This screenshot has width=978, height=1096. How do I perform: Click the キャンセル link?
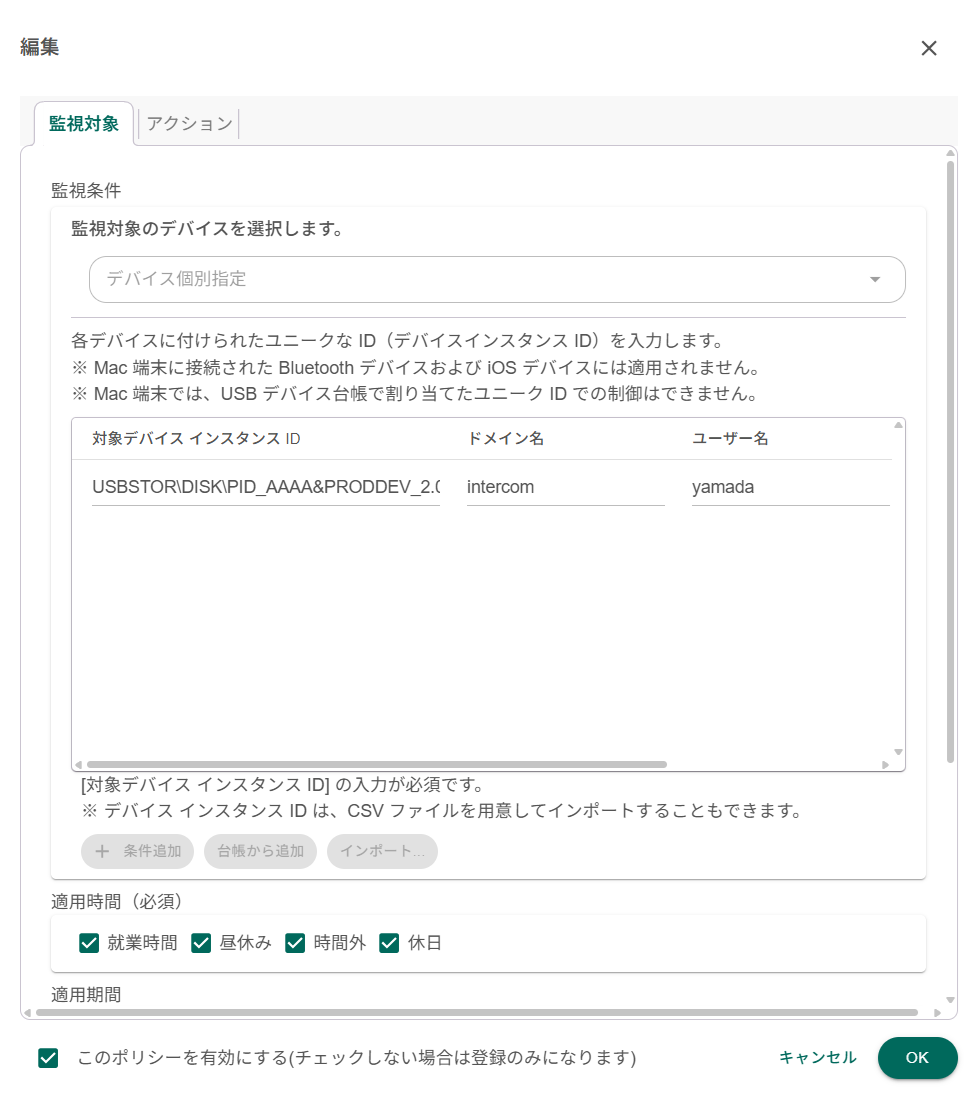(817, 1057)
